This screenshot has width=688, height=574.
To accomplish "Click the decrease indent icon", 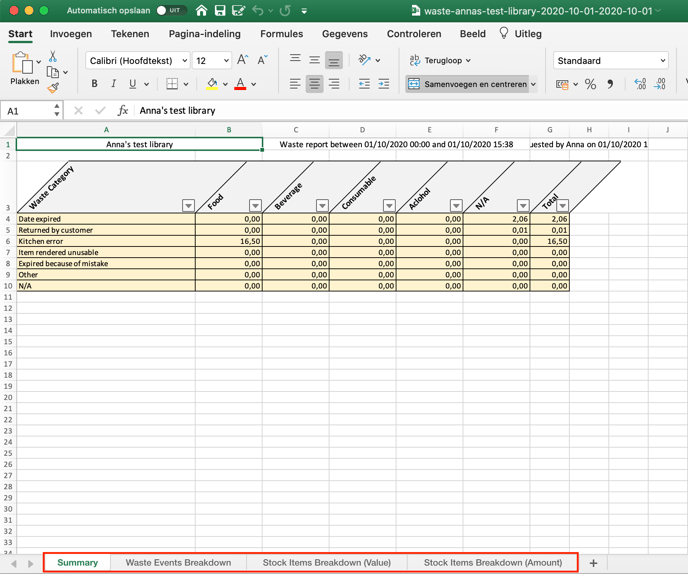I will click(x=364, y=84).
